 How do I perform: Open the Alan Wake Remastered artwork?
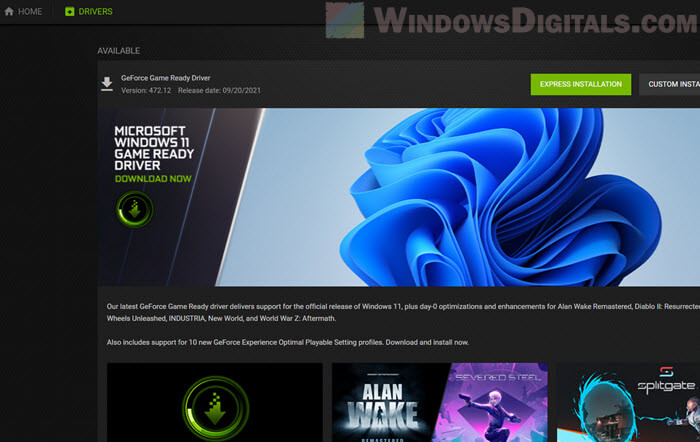coord(387,402)
